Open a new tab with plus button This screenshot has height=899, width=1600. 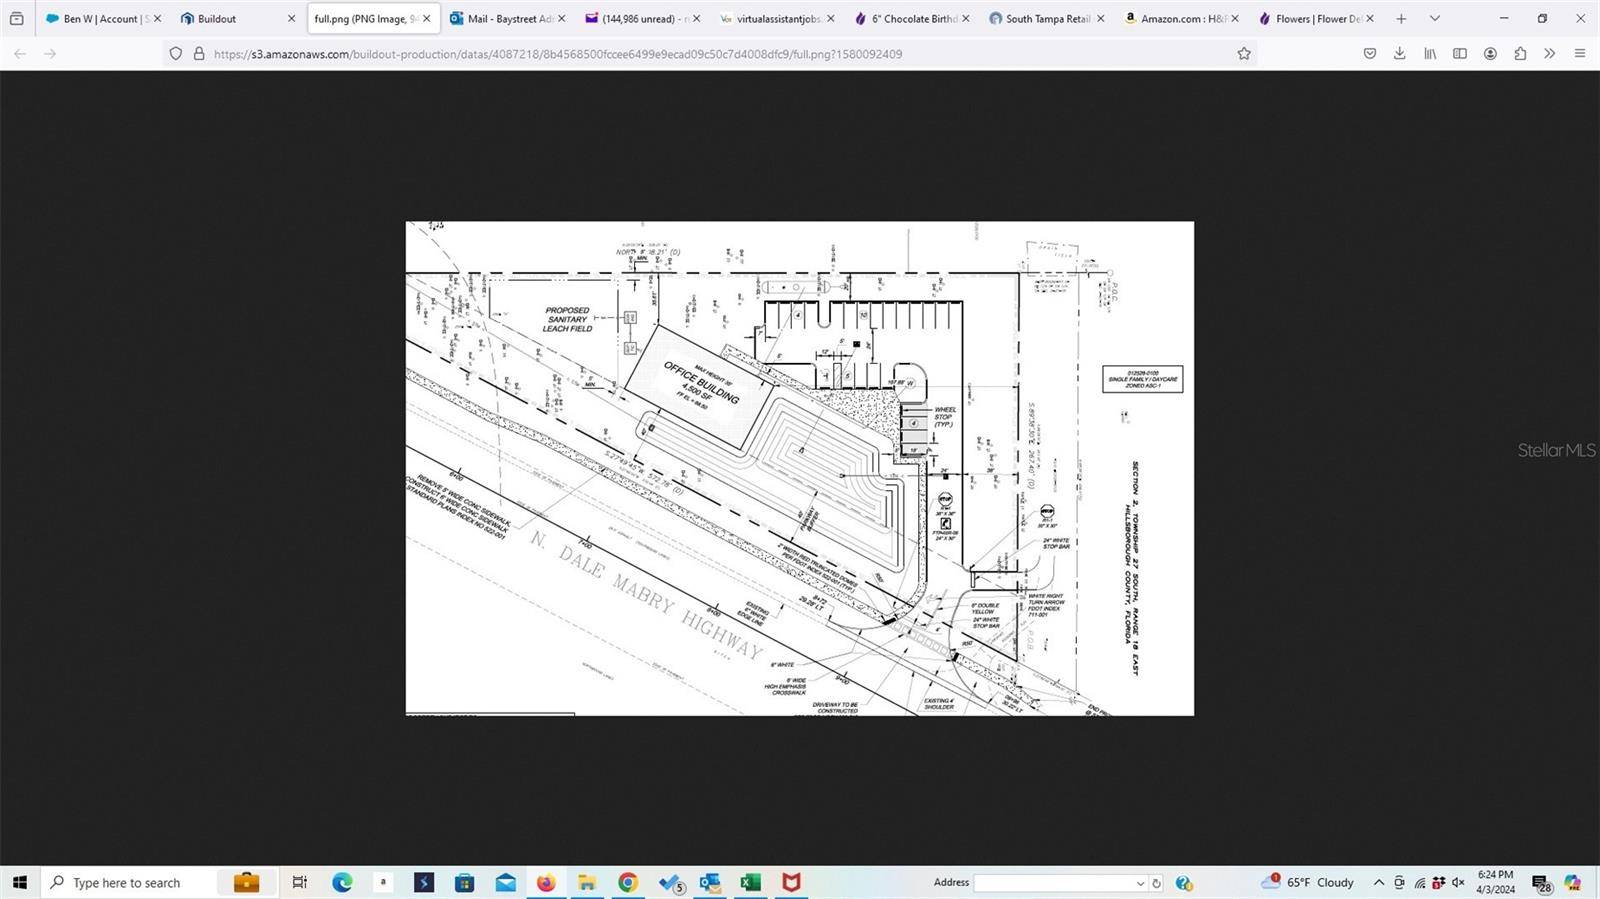(1401, 18)
